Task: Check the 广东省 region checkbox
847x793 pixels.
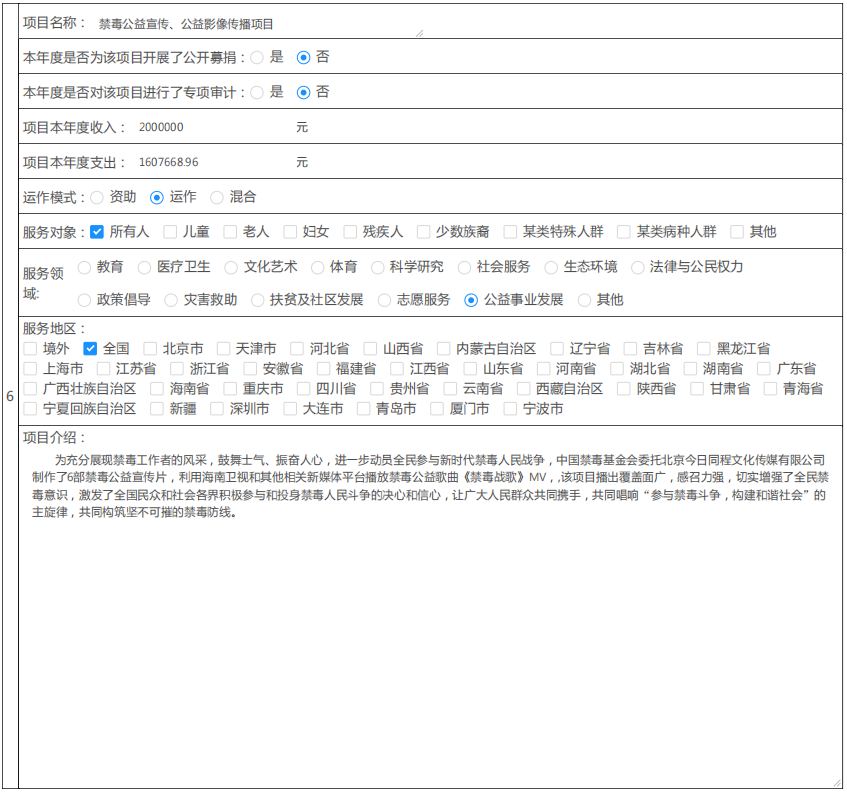Action: click(x=764, y=369)
